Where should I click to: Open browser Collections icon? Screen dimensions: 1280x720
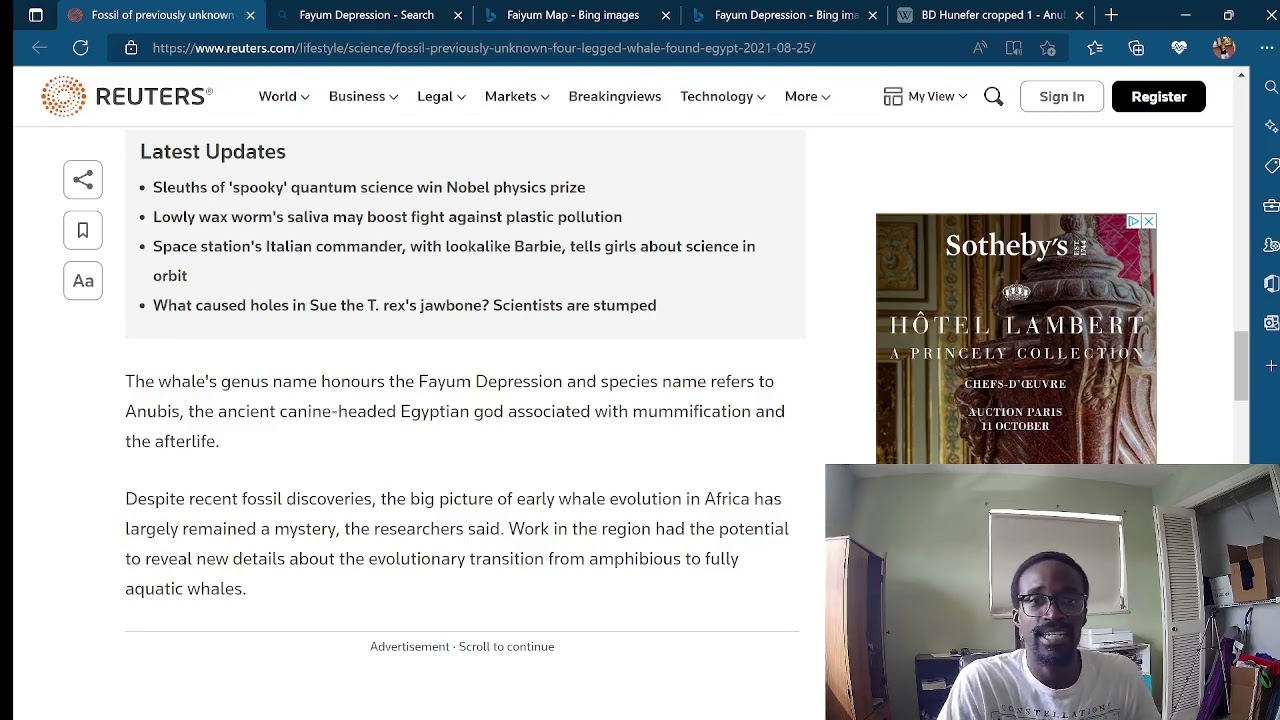(x=1136, y=48)
